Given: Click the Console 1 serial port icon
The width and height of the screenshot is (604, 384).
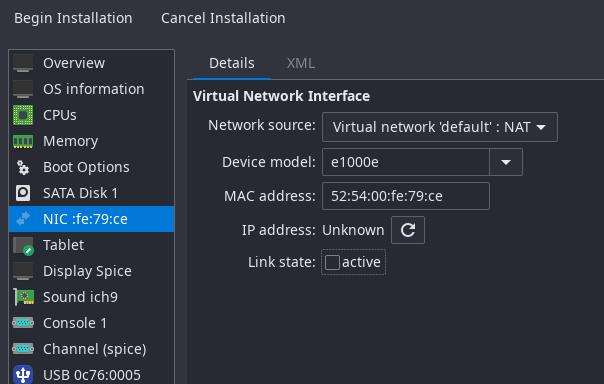Looking at the screenshot, I should [23, 323].
